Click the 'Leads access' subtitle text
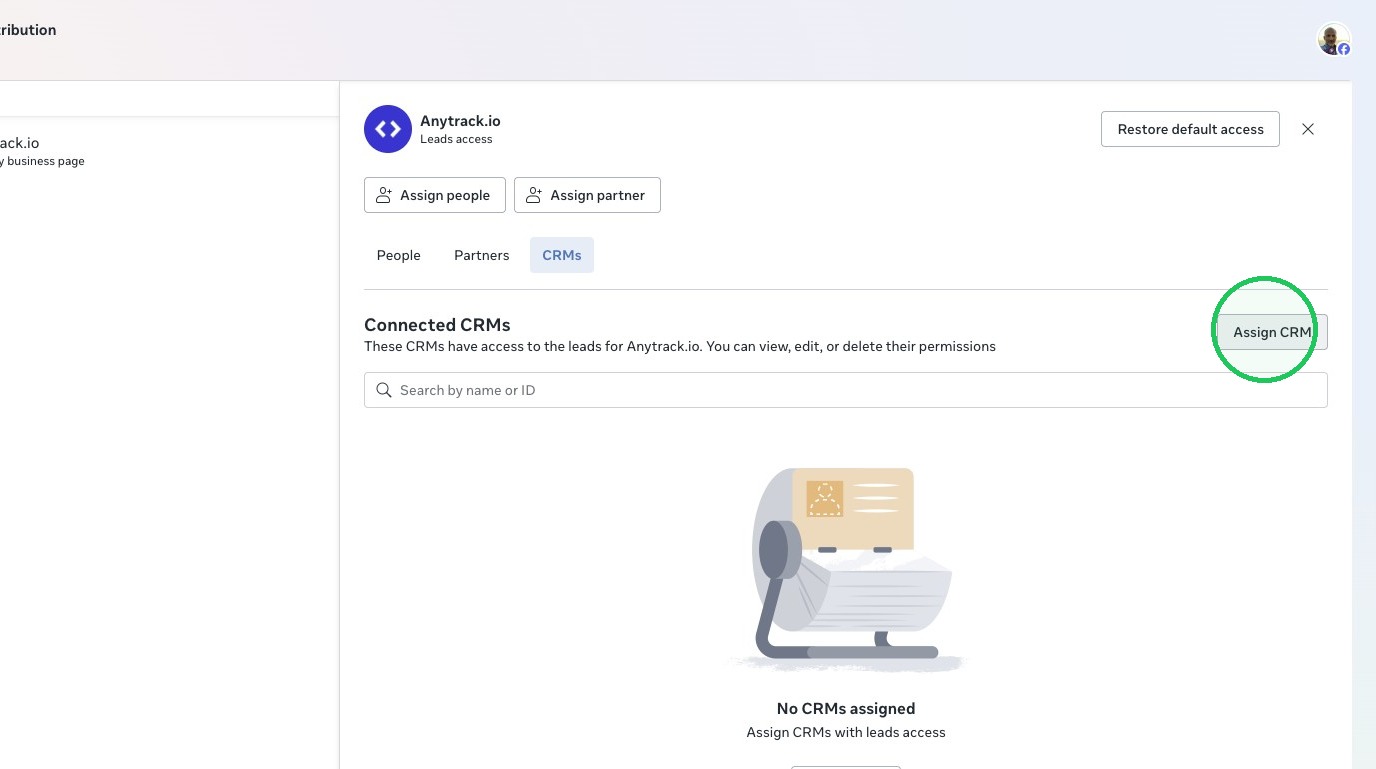The image size is (1376, 769). tap(456, 139)
